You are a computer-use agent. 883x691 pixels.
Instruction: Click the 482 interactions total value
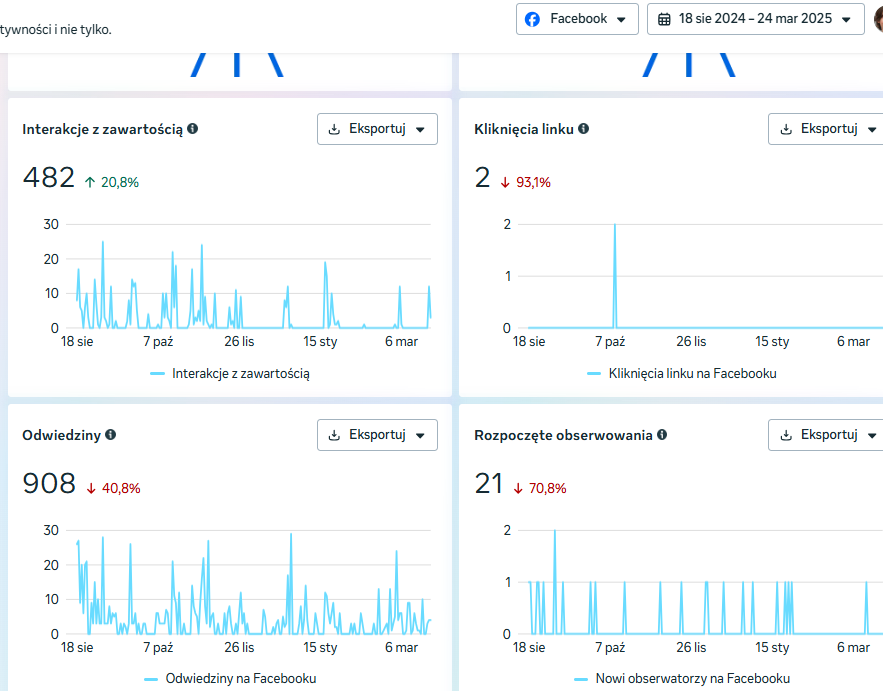pos(48,177)
